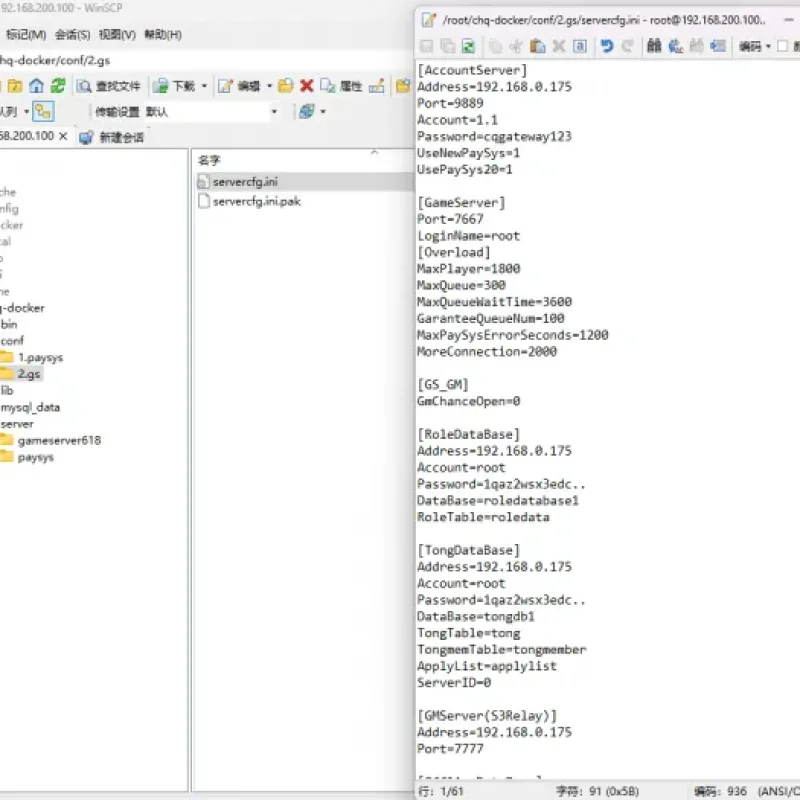Image resolution: width=800 pixels, height=800 pixels.
Task: Click the Name (名字) column header
Action: coord(209,160)
